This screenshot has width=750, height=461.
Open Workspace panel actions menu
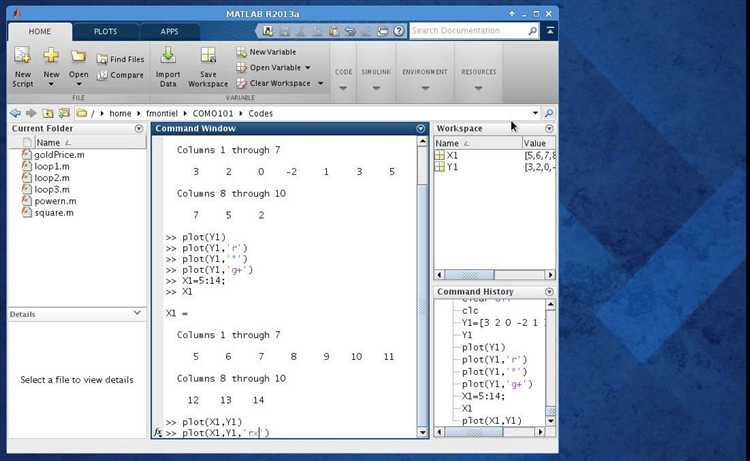coord(549,128)
